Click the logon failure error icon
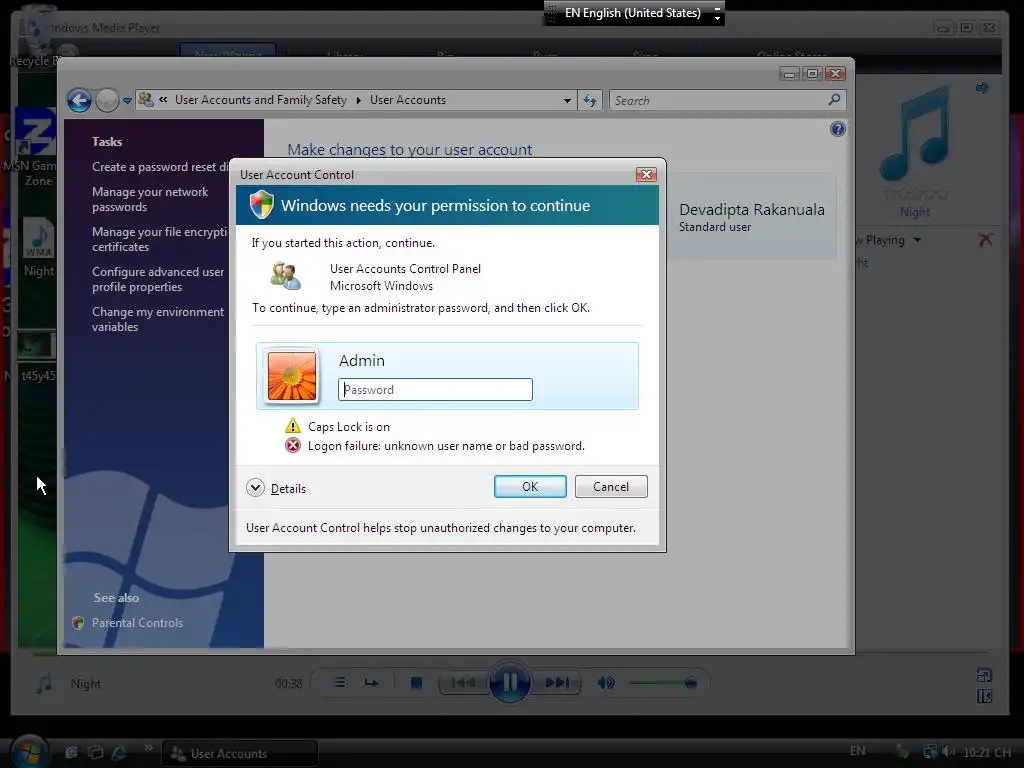 click(x=293, y=445)
